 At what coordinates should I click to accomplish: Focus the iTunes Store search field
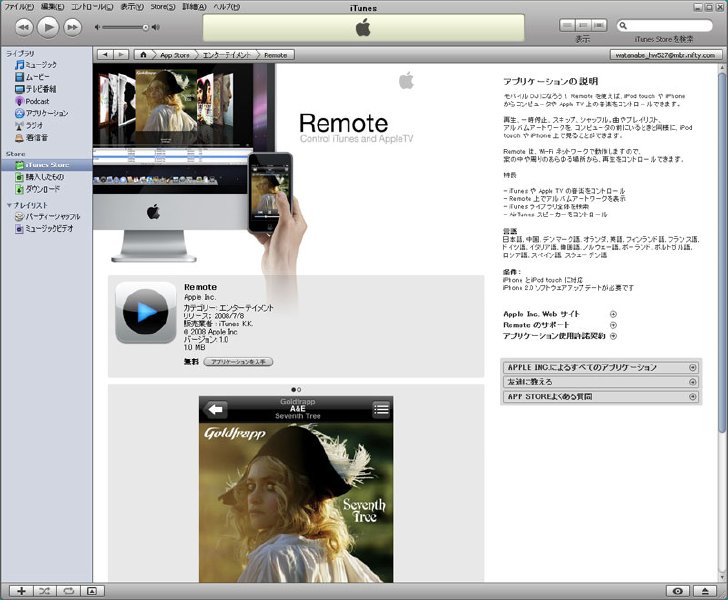coord(664,26)
